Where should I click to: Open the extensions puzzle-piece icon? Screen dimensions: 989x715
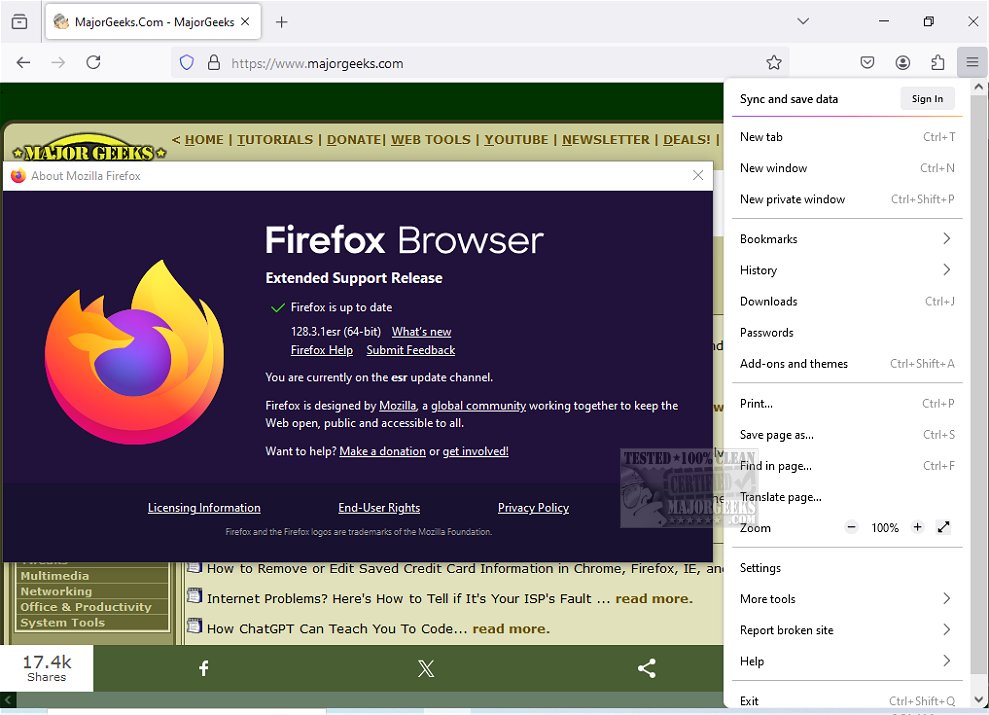point(937,62)
